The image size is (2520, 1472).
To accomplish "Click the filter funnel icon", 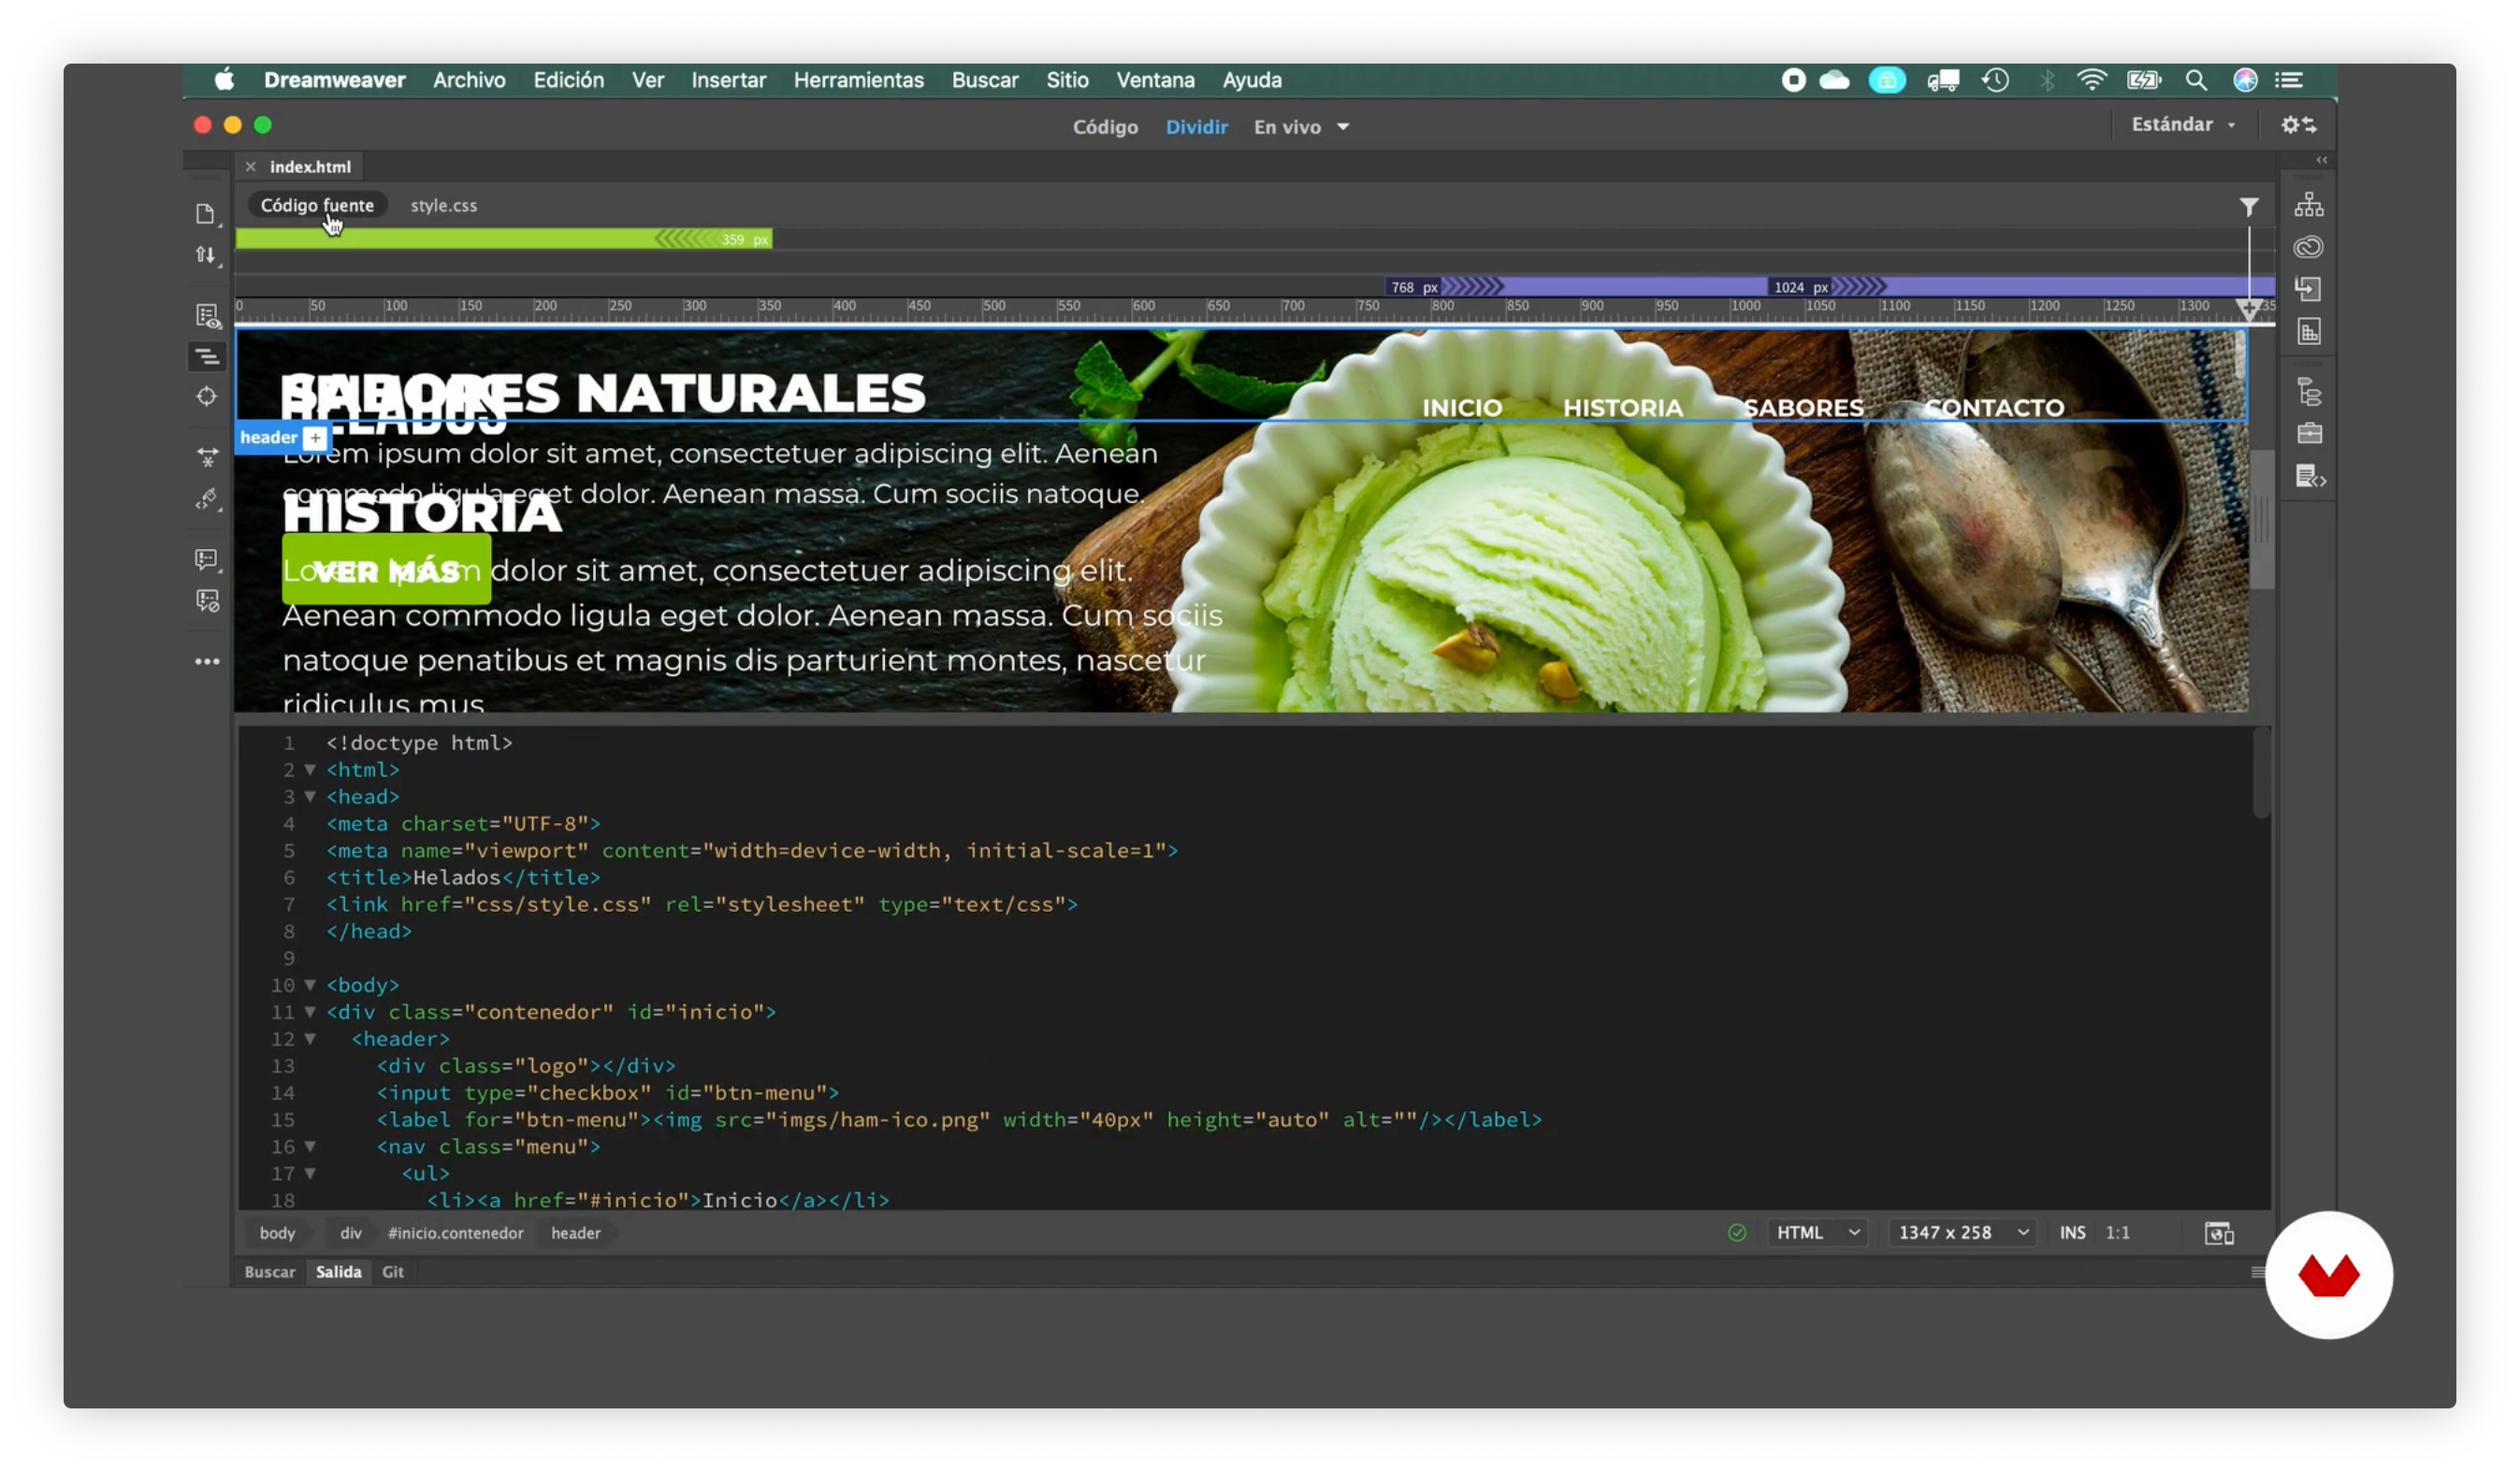I will click(x=2248, y=207).
